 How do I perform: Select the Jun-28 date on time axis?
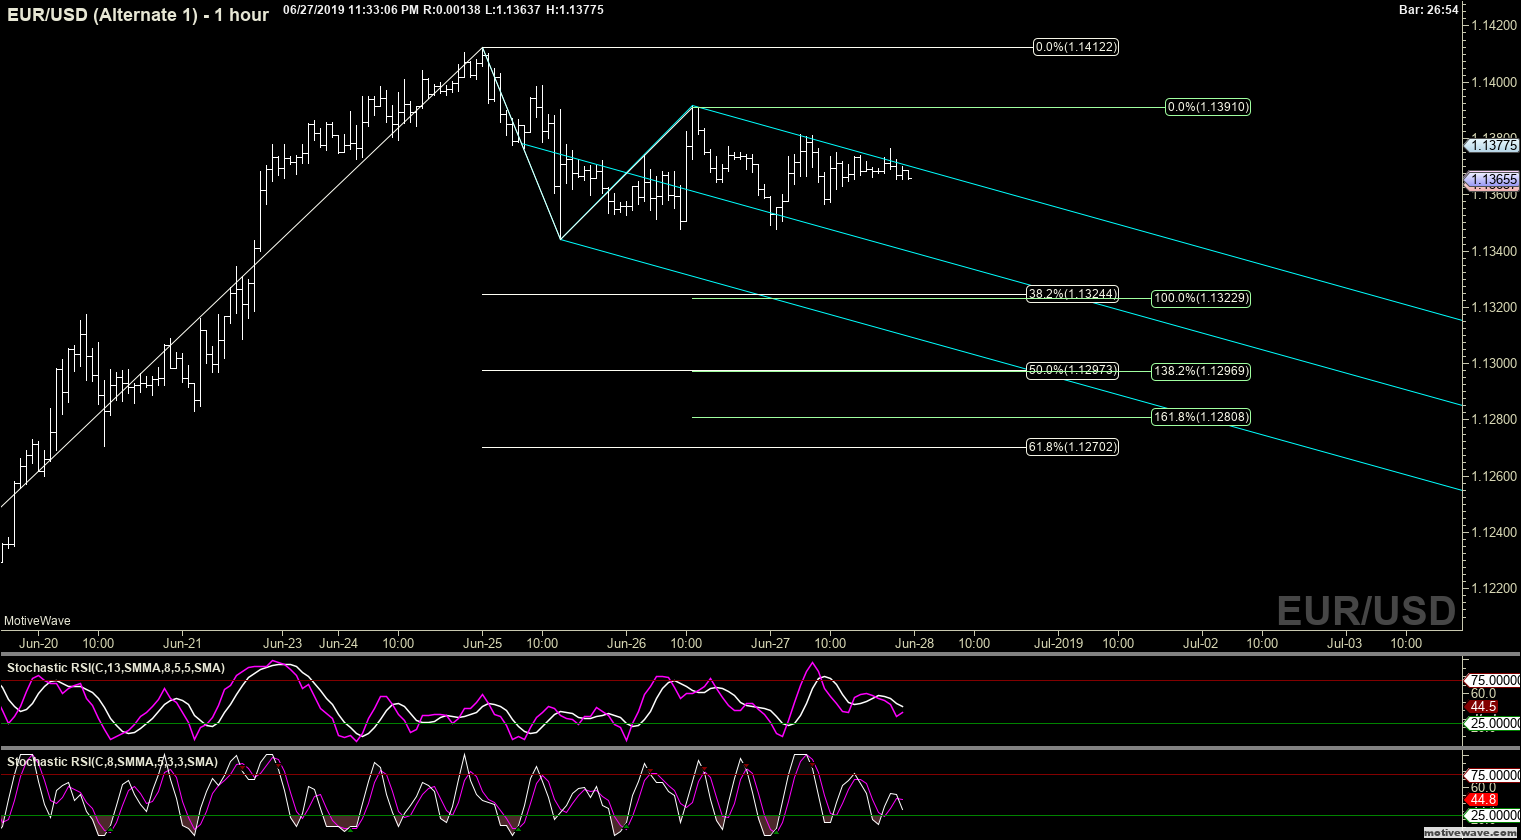click(x=914, y=643)
